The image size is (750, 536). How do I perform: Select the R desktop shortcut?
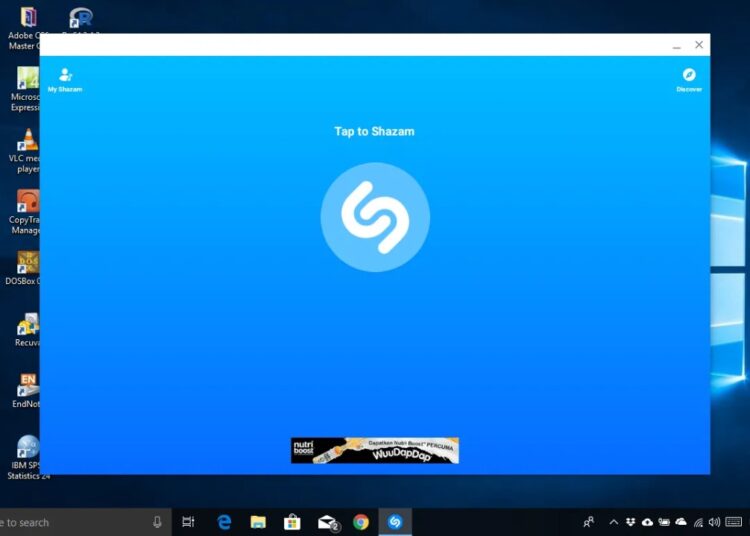tap(80, 19)
